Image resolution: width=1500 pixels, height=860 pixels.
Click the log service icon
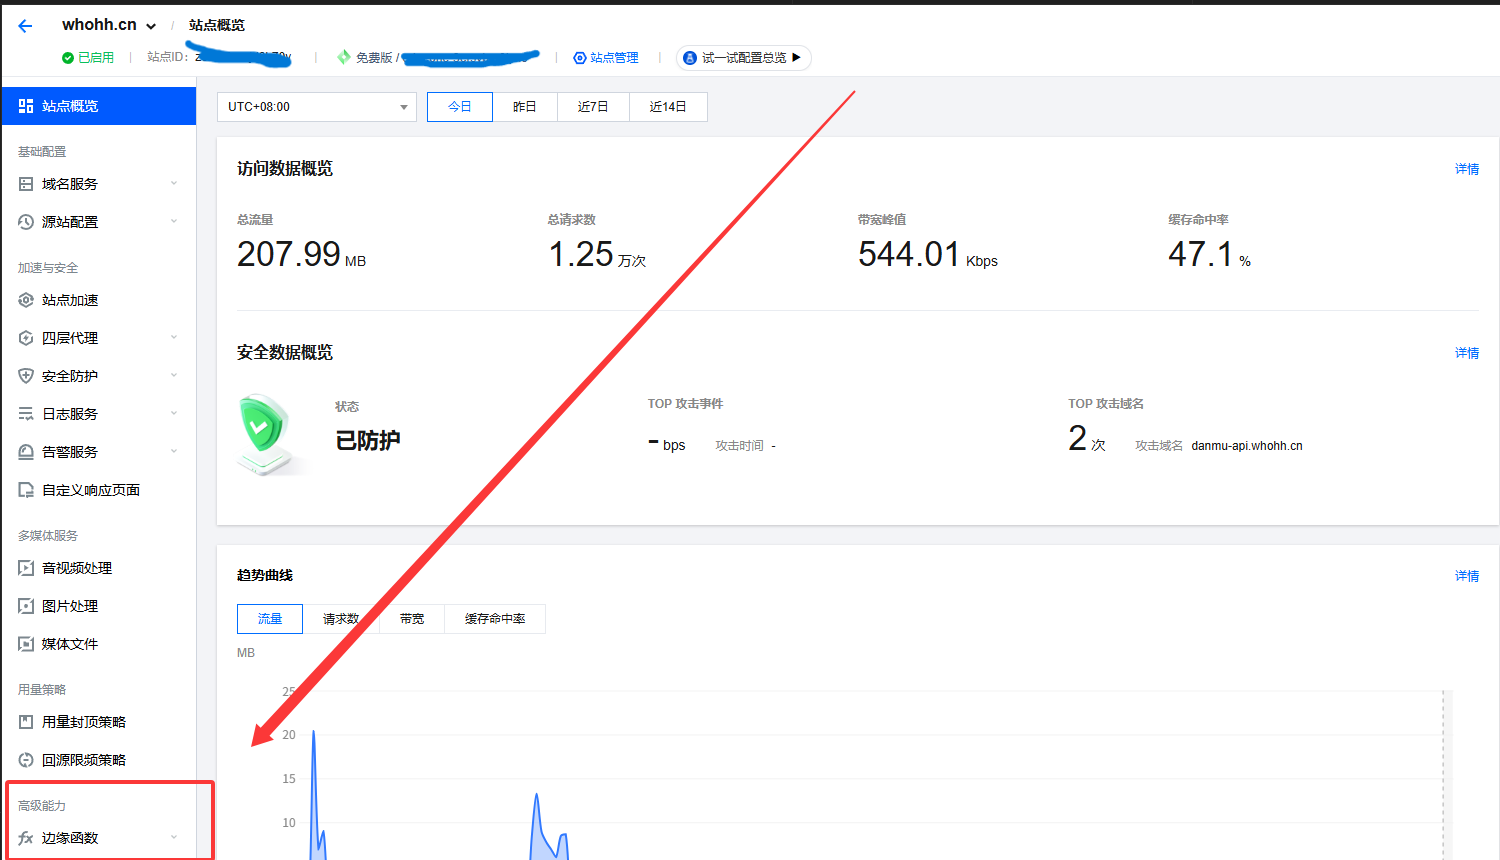[x=26, y=414]
